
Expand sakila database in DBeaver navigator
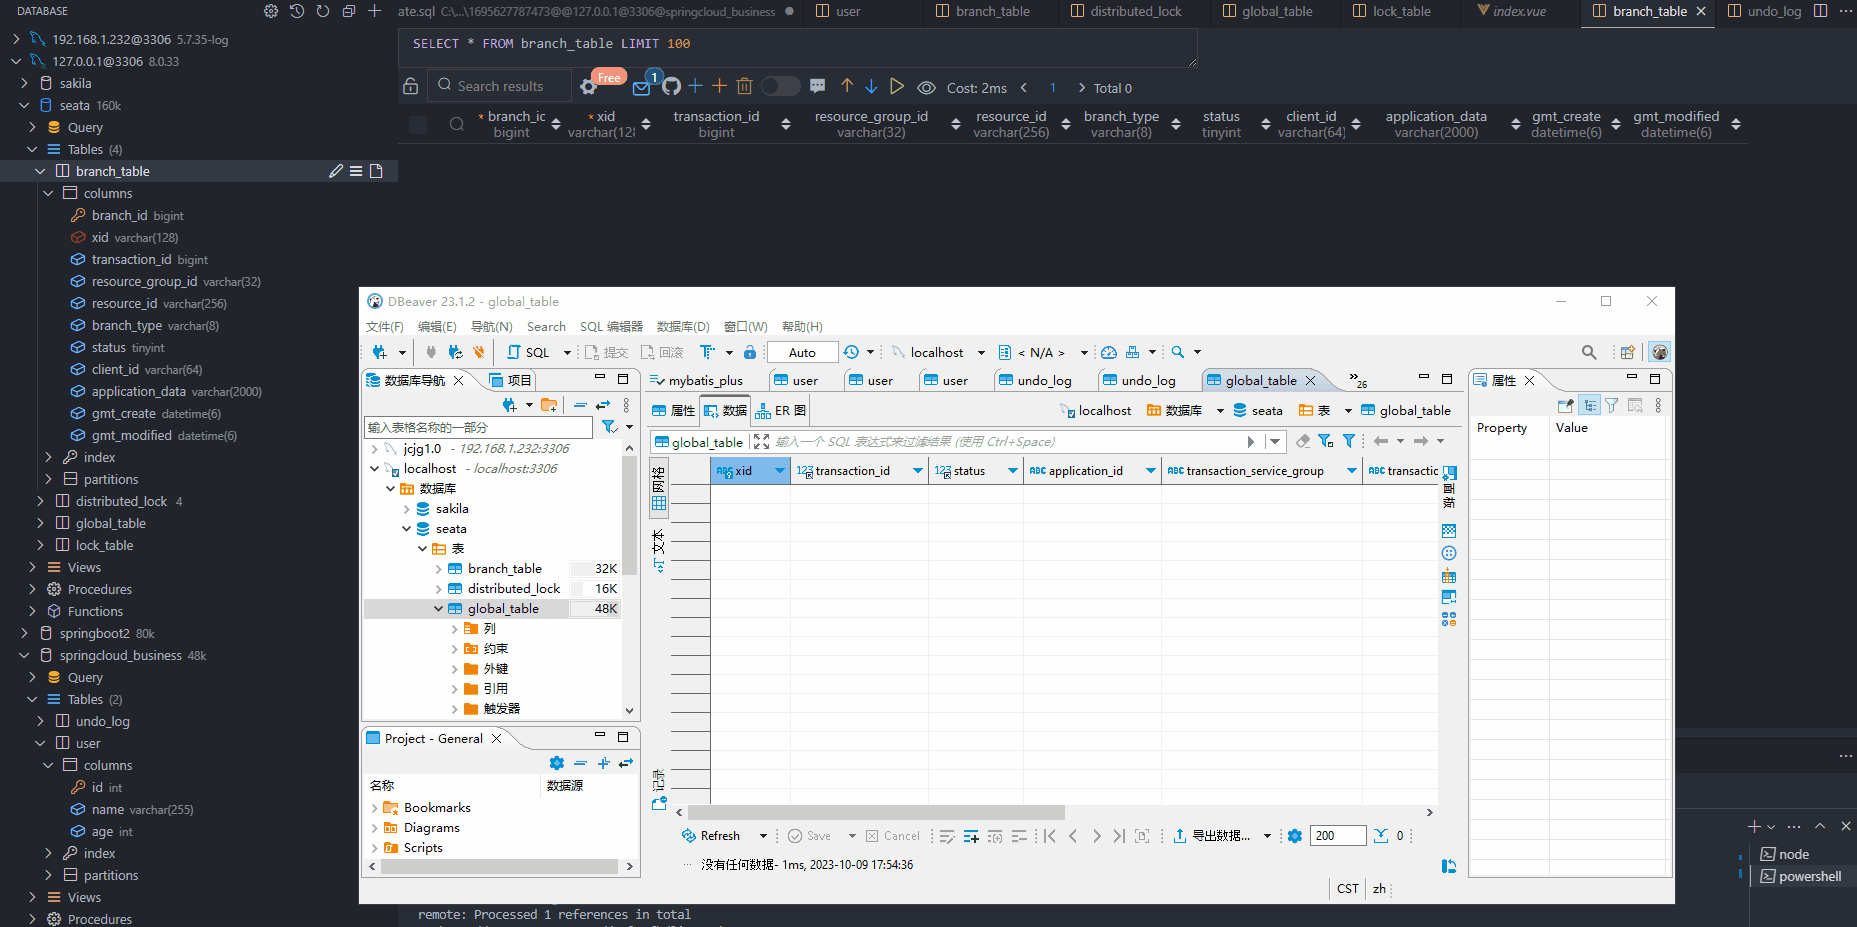(x=407, y=509)
